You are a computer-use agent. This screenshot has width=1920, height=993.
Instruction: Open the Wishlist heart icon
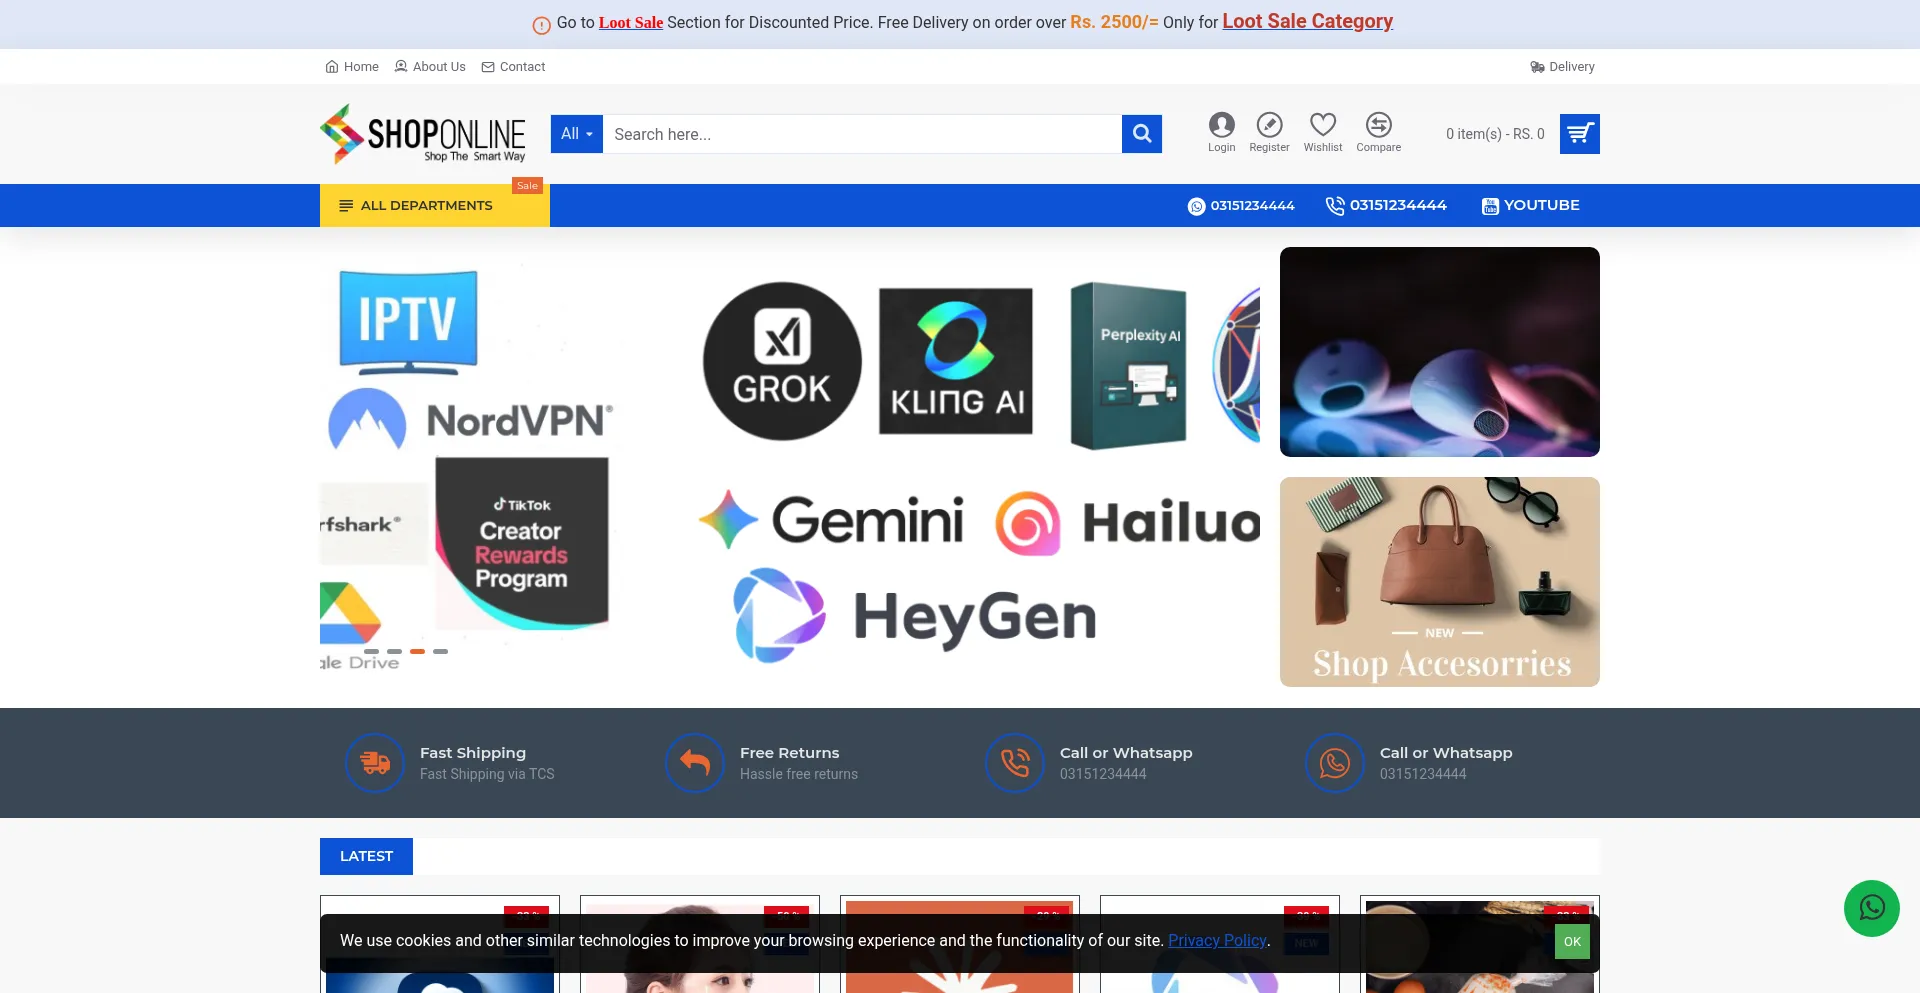[1323, 124]
